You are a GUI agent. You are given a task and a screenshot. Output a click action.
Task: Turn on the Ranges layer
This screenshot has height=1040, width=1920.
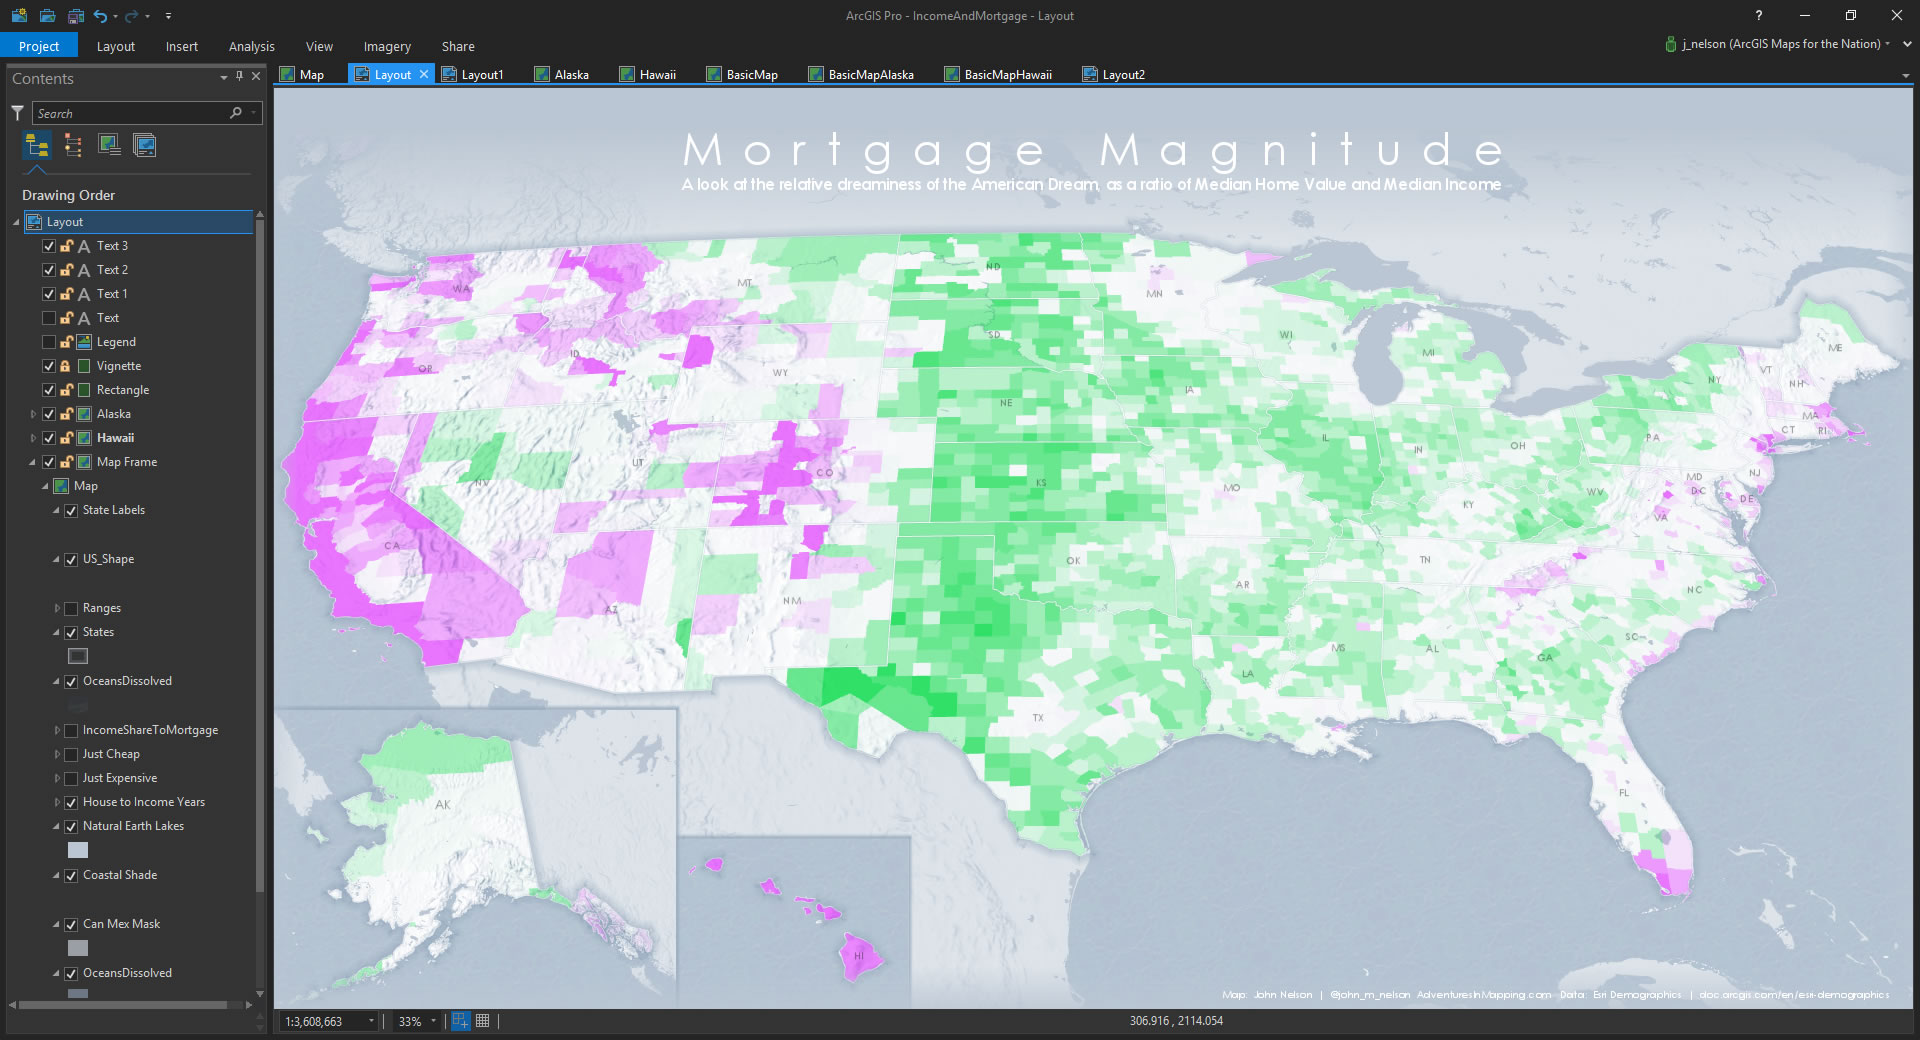click(71, 608)
